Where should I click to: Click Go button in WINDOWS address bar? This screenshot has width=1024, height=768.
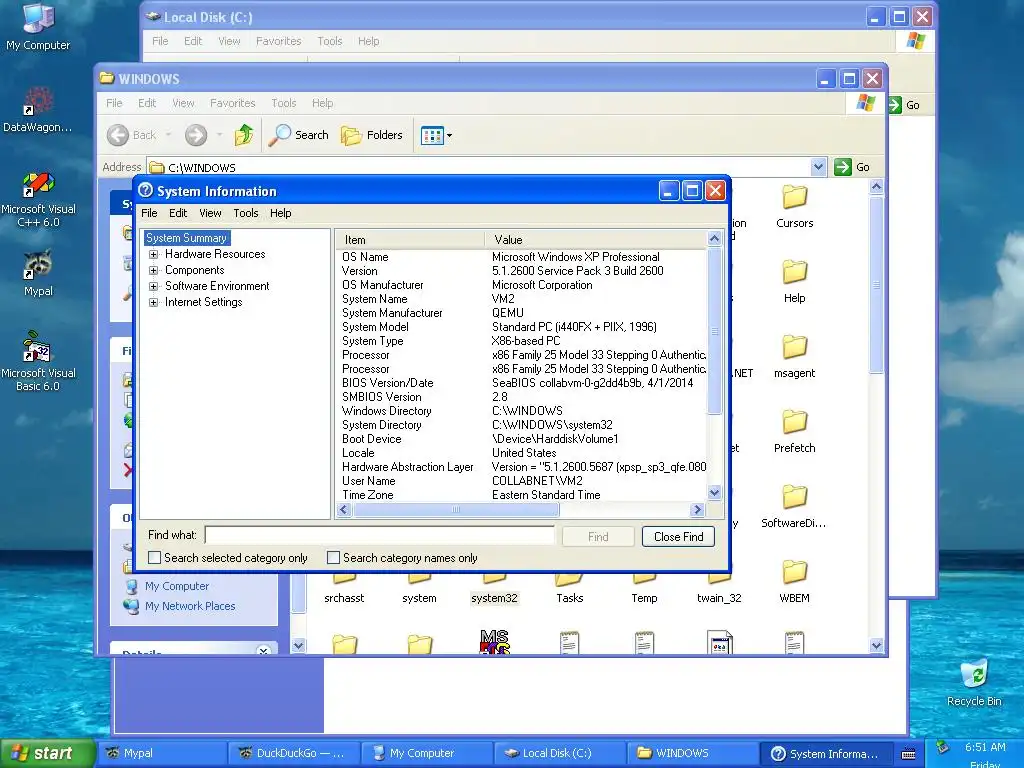[852, 167]
